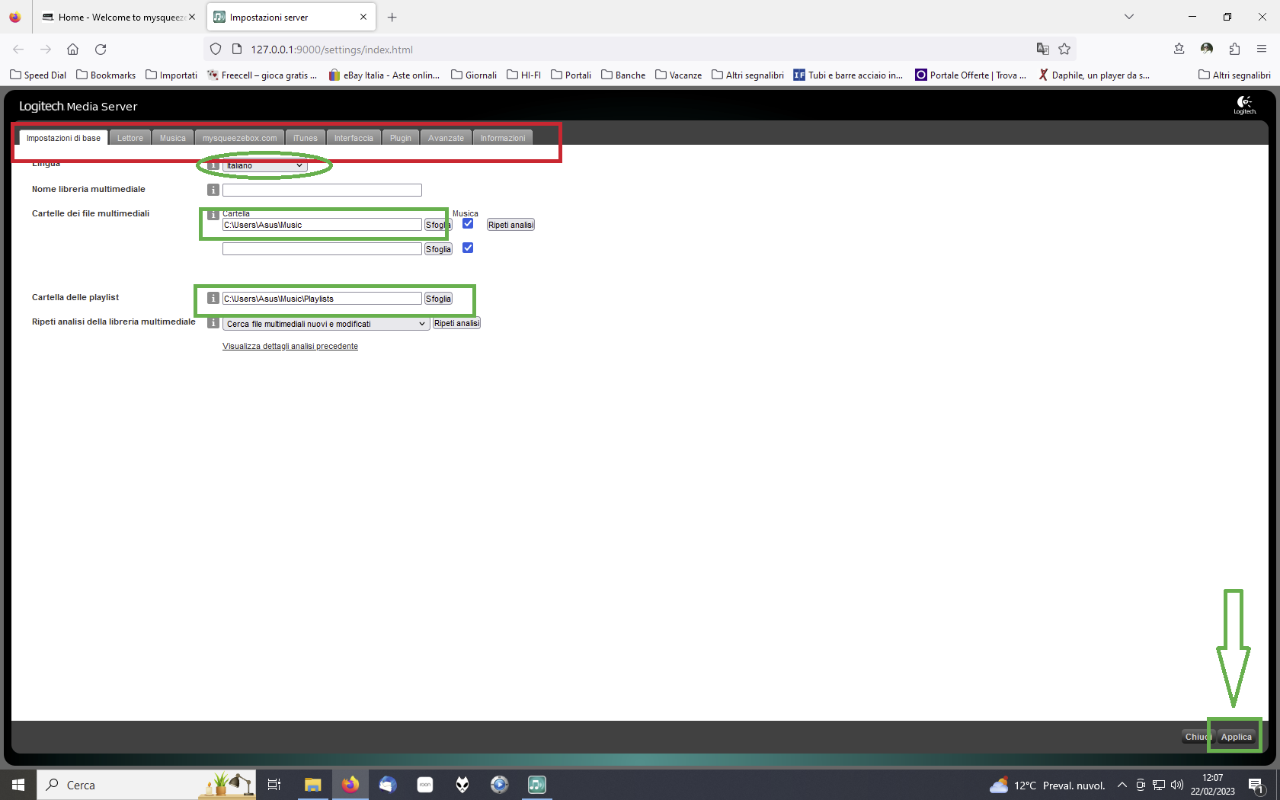Open the Avanzate settings tab
The width and height of the screenshot is (1280, 800).
coord(446,138)
